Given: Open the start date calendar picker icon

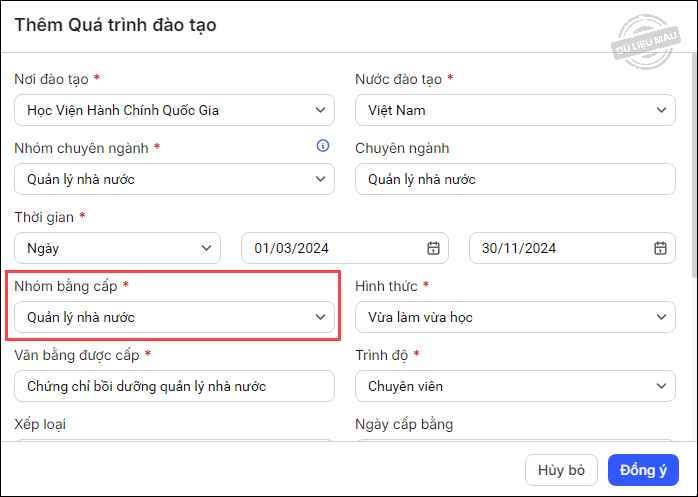Looking at the screenshot, I should (x=433, y=248).
